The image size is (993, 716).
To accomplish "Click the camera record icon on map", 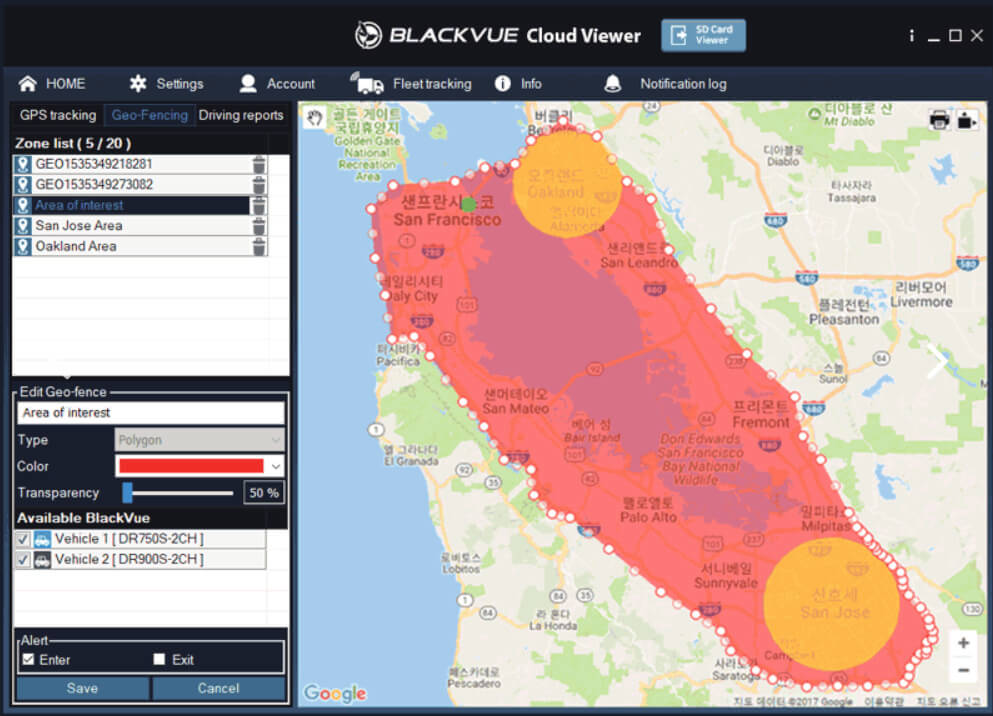I will (966, 120).
